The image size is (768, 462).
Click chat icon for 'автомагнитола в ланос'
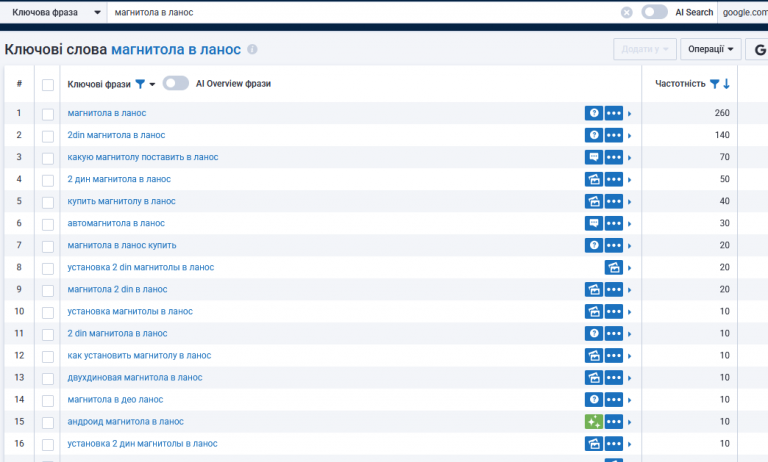tap(594, 223)
